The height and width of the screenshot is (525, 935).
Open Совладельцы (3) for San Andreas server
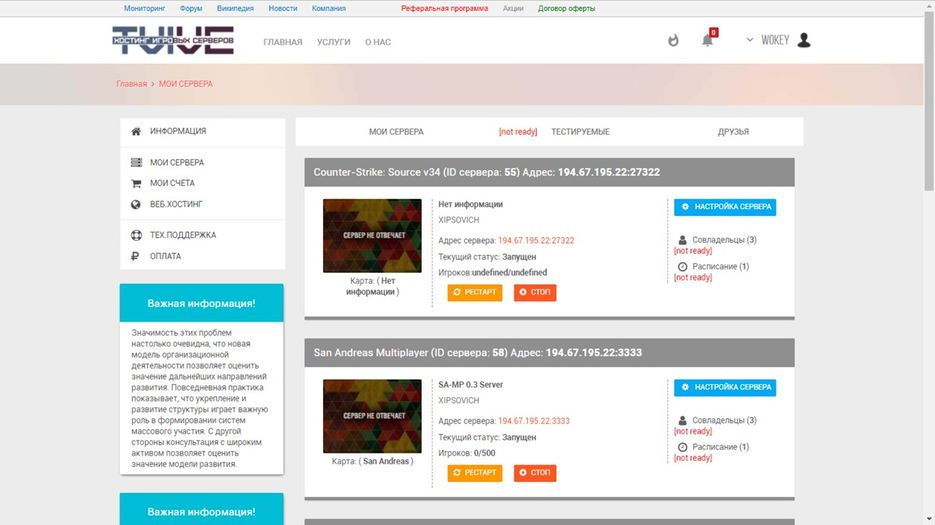pyautogui.click(x=724, y=421)
